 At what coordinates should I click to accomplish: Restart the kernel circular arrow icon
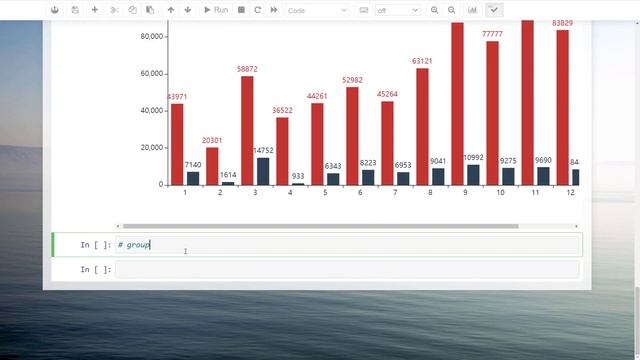258,10
